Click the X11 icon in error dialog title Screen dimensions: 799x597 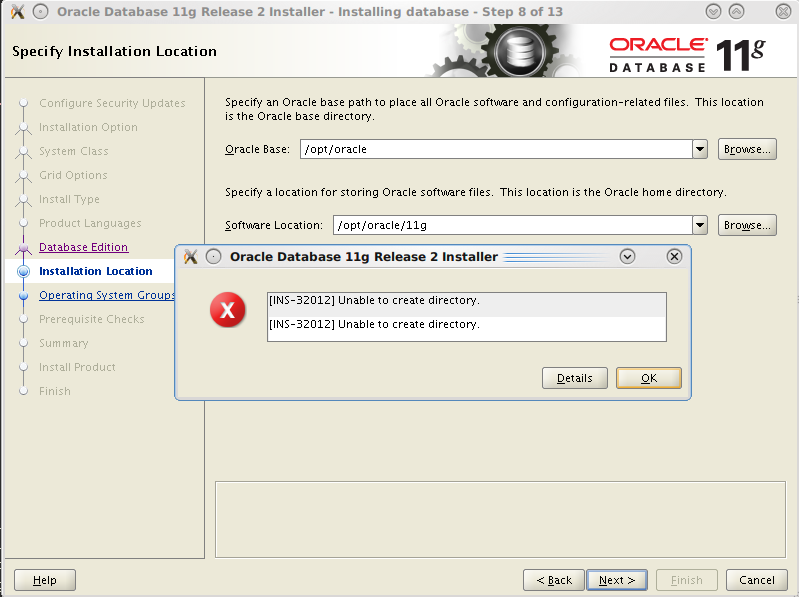(191, 256)
